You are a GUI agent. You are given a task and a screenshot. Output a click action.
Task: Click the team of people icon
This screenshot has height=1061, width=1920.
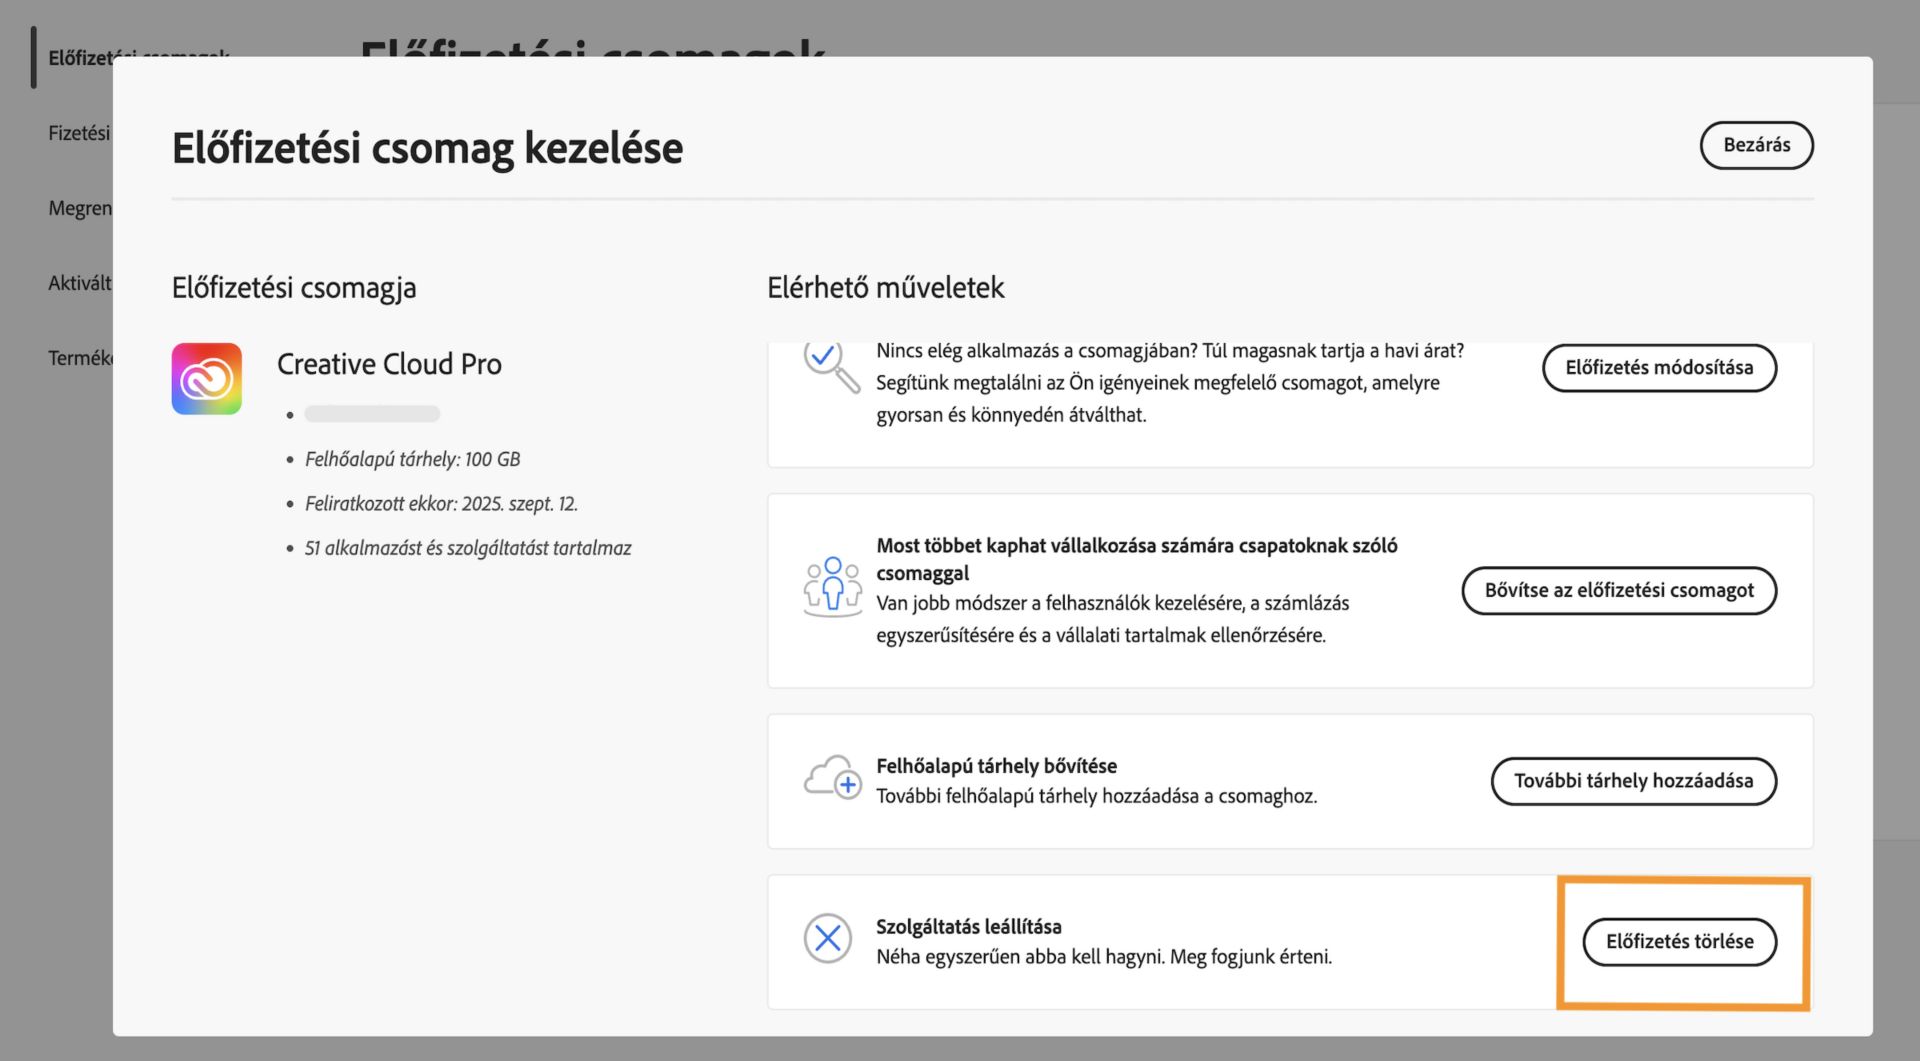[832, 587]
